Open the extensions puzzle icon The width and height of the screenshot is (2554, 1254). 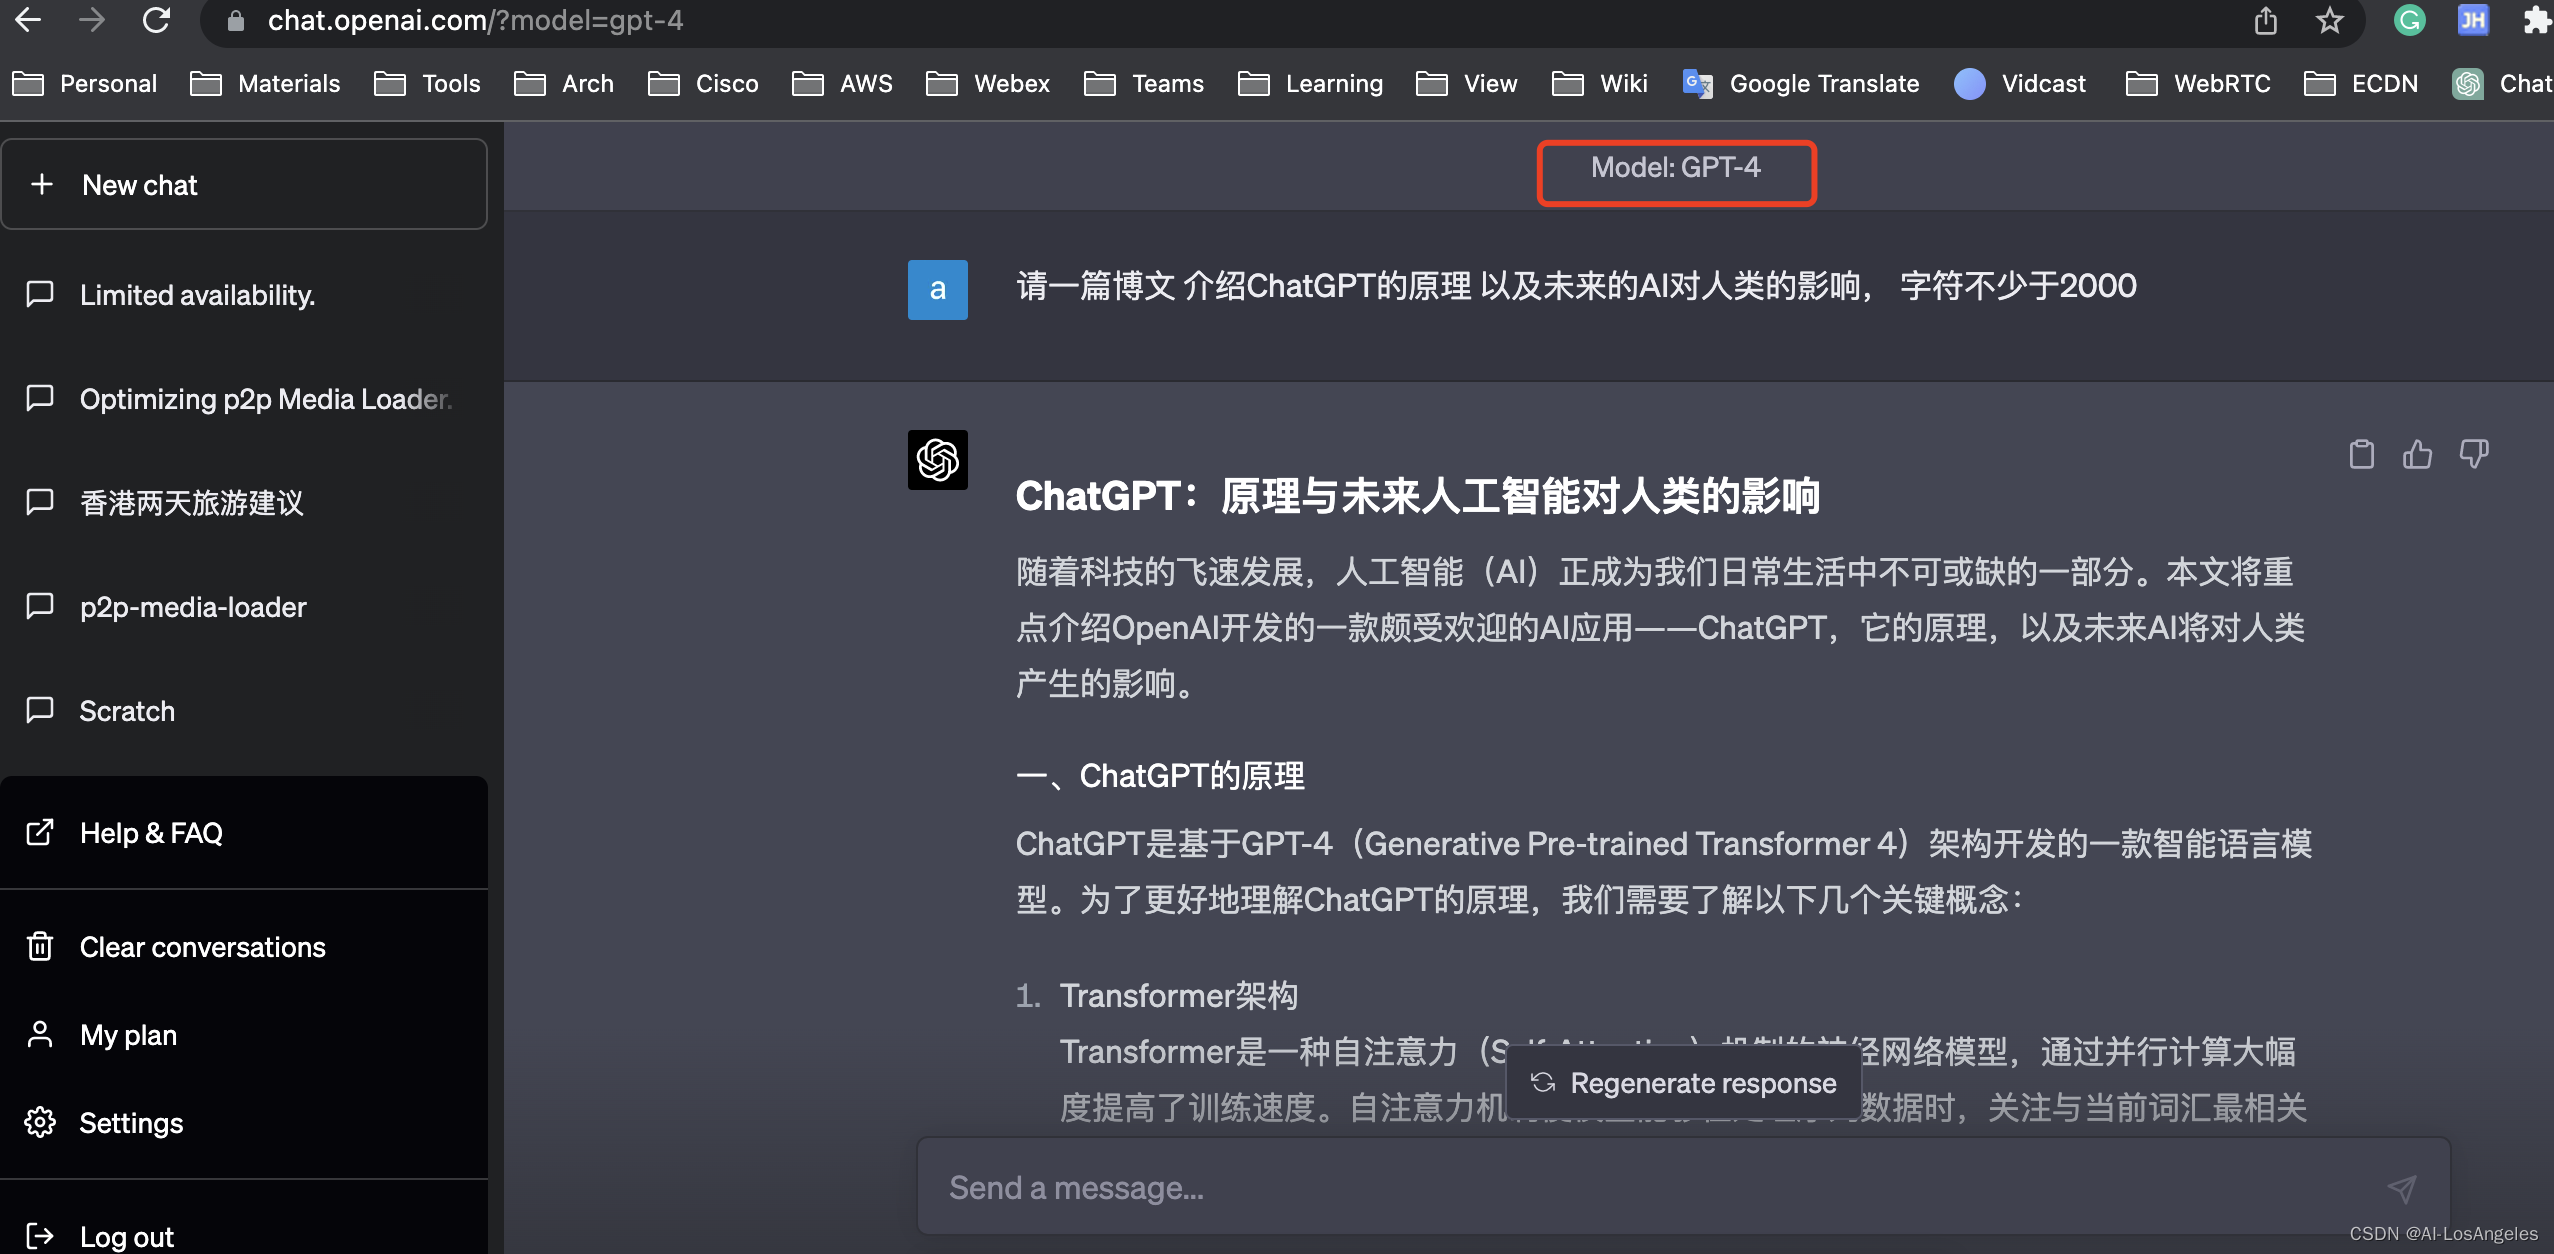point(2537,21)
